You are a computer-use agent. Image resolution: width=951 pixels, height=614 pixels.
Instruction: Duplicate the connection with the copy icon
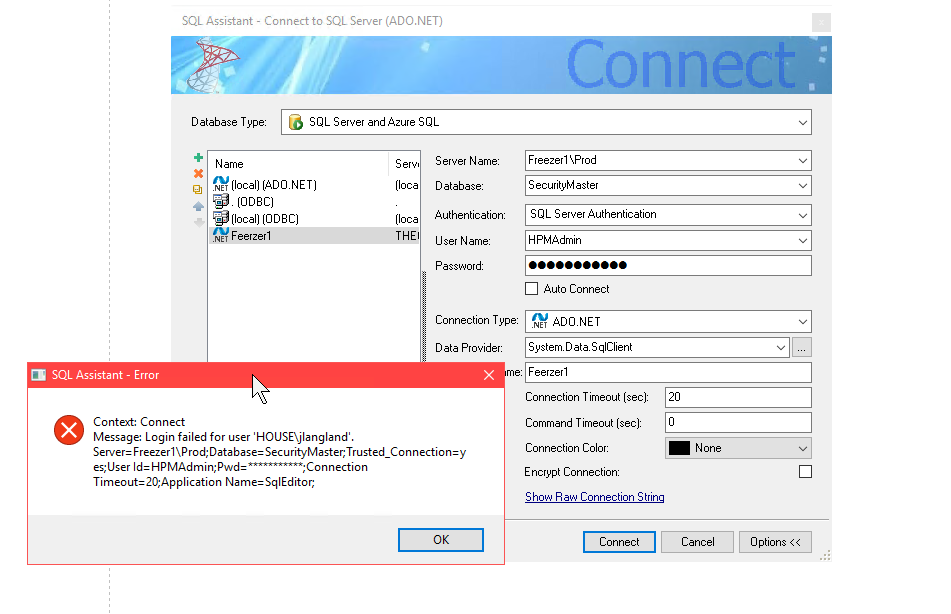pos(198,189)
